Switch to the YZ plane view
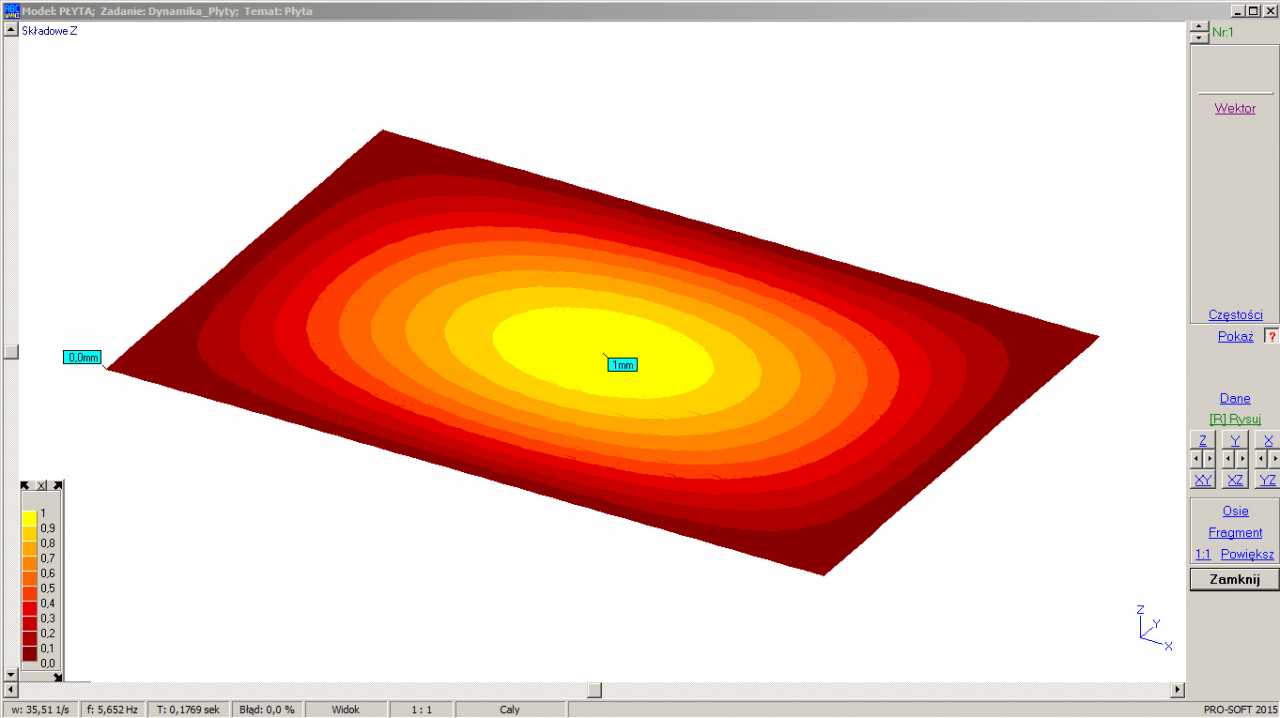Viewport: 1280px width, 718px height. click(x=1267, y=480)
